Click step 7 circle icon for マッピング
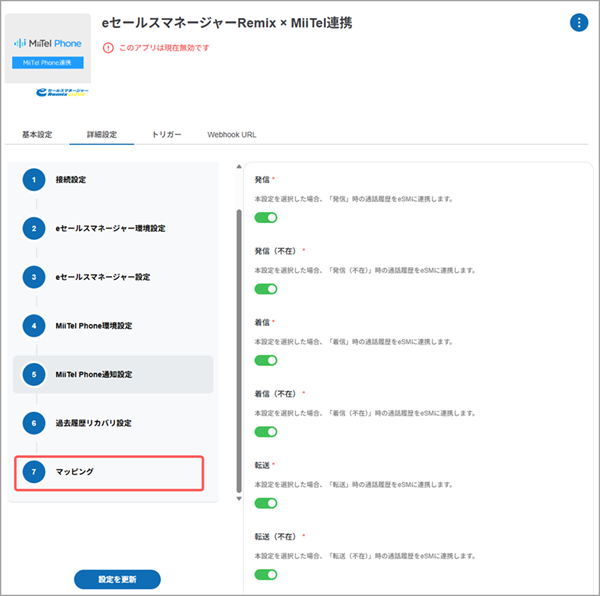Screen dimensions: 600x596 click(x=34, y=471)
